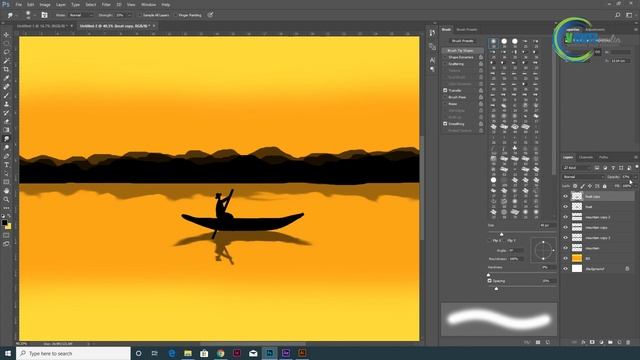This screenshot has height=360, width=640.
Task: Select the Zoom tool
Action: (6, 200)
